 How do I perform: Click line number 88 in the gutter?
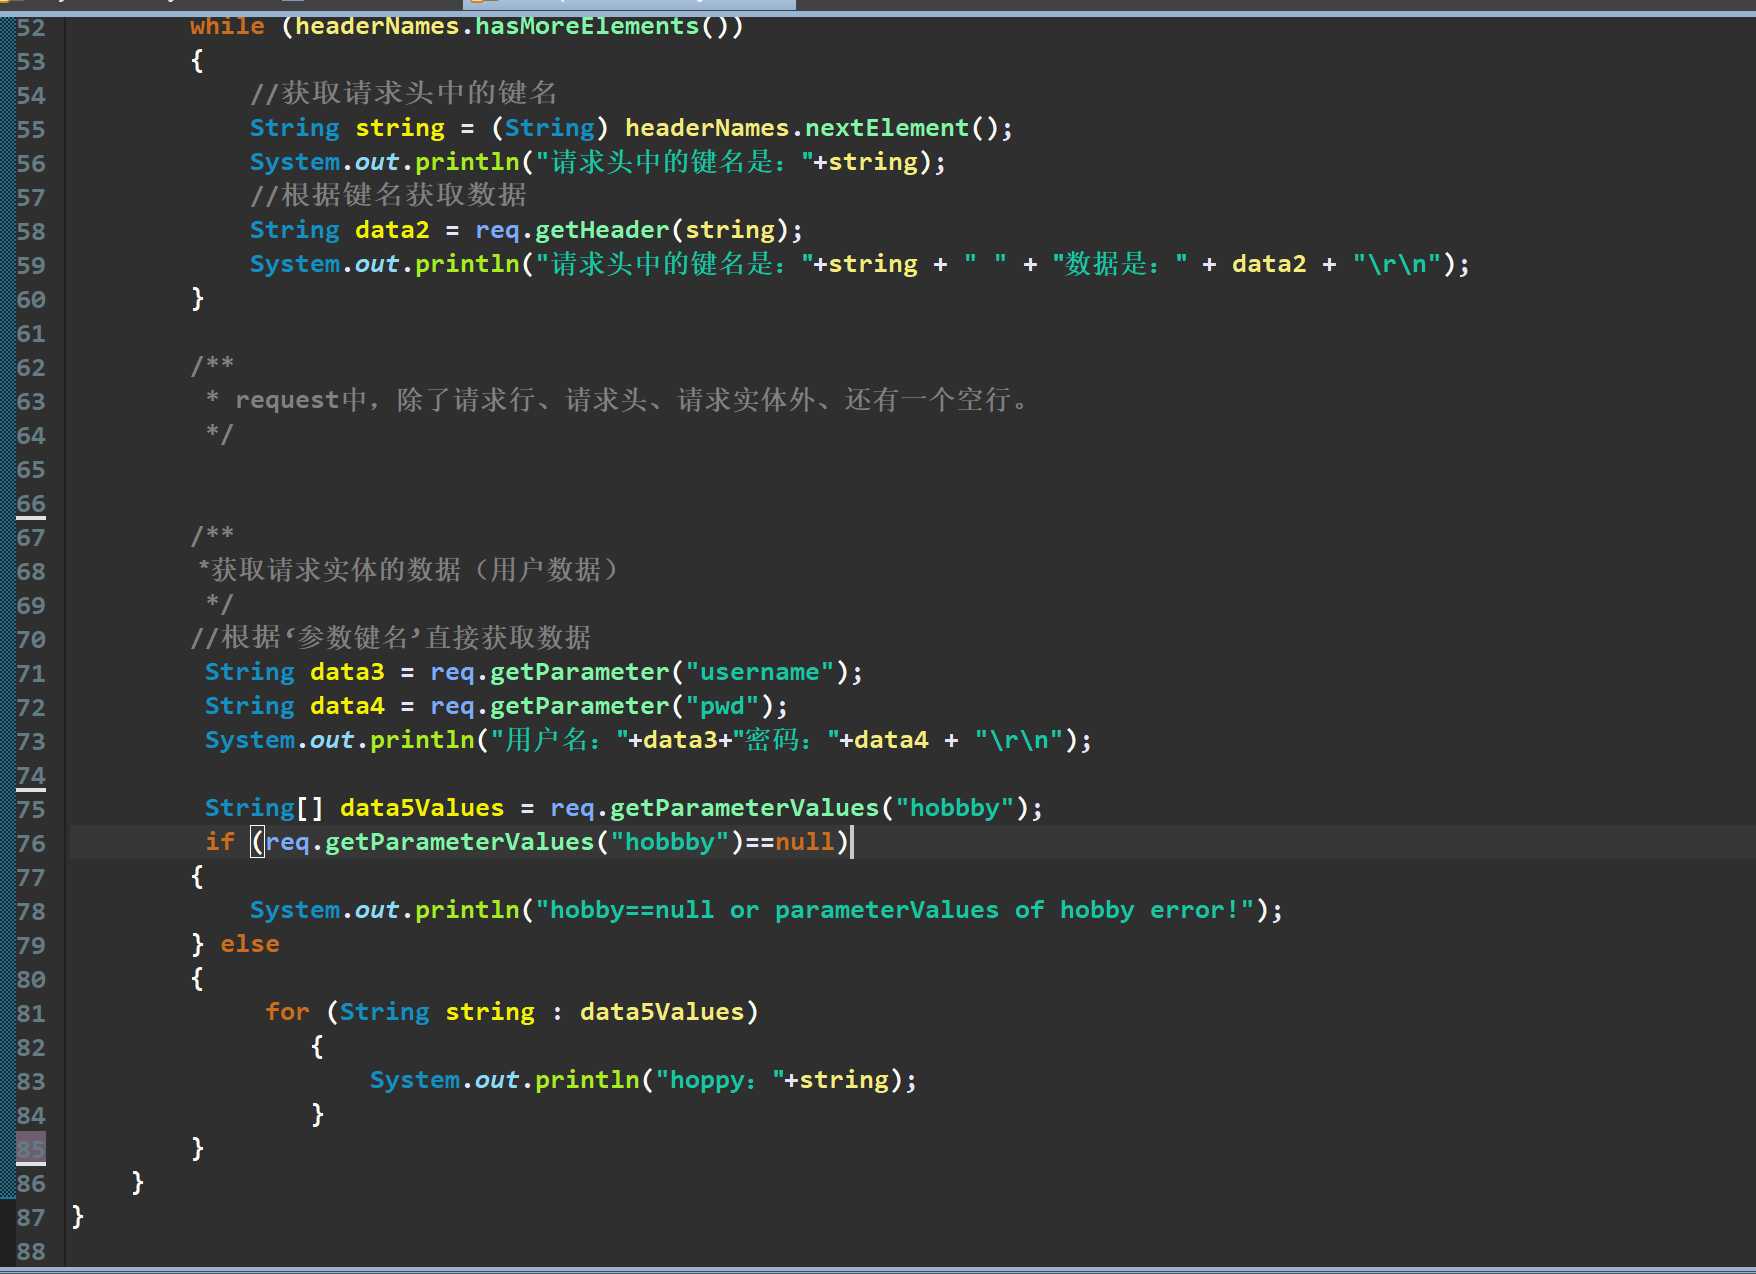31,1251
